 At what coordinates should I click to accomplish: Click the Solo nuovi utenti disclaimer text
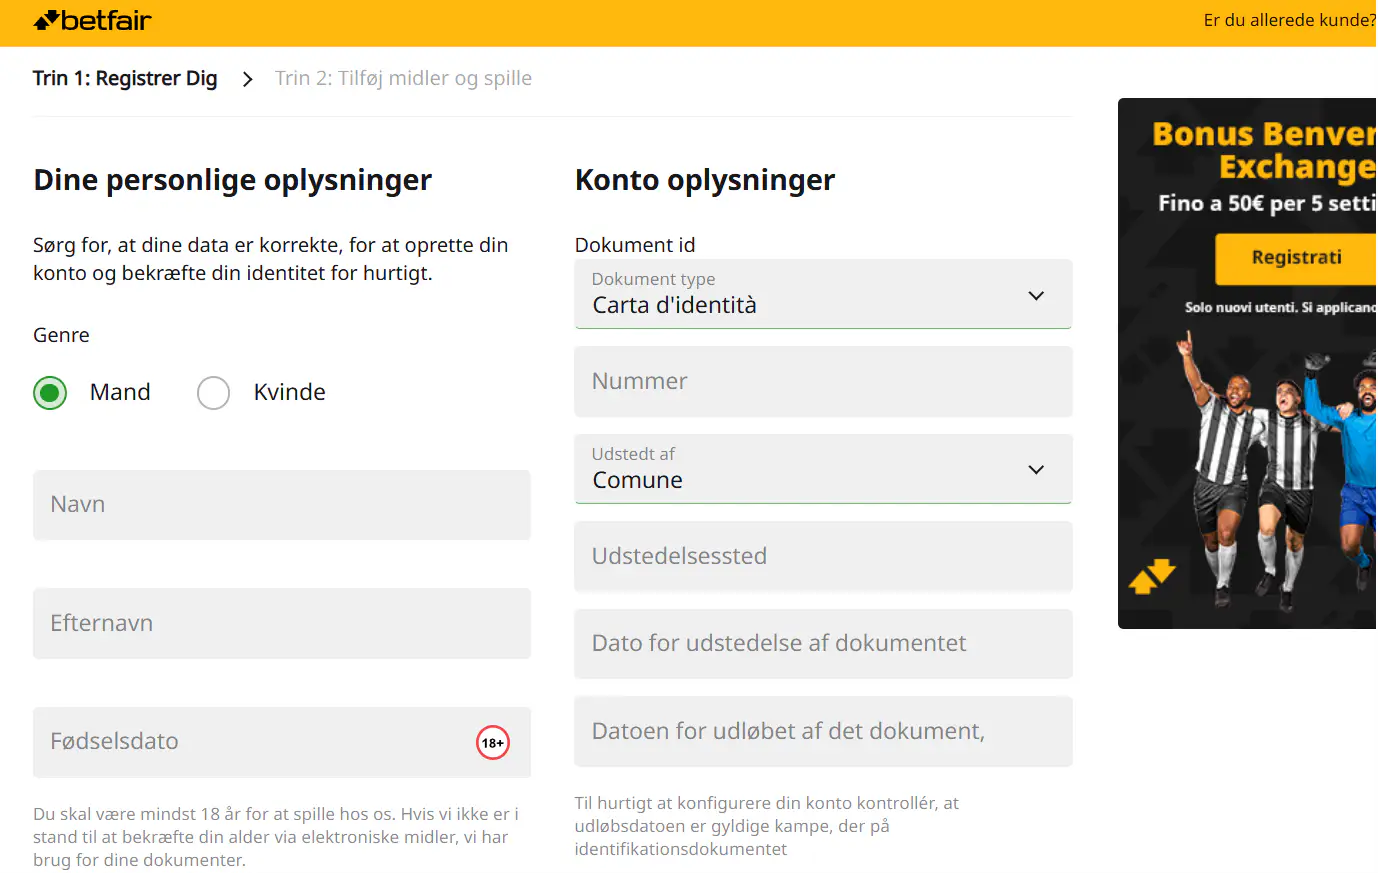coord(1281,308)
